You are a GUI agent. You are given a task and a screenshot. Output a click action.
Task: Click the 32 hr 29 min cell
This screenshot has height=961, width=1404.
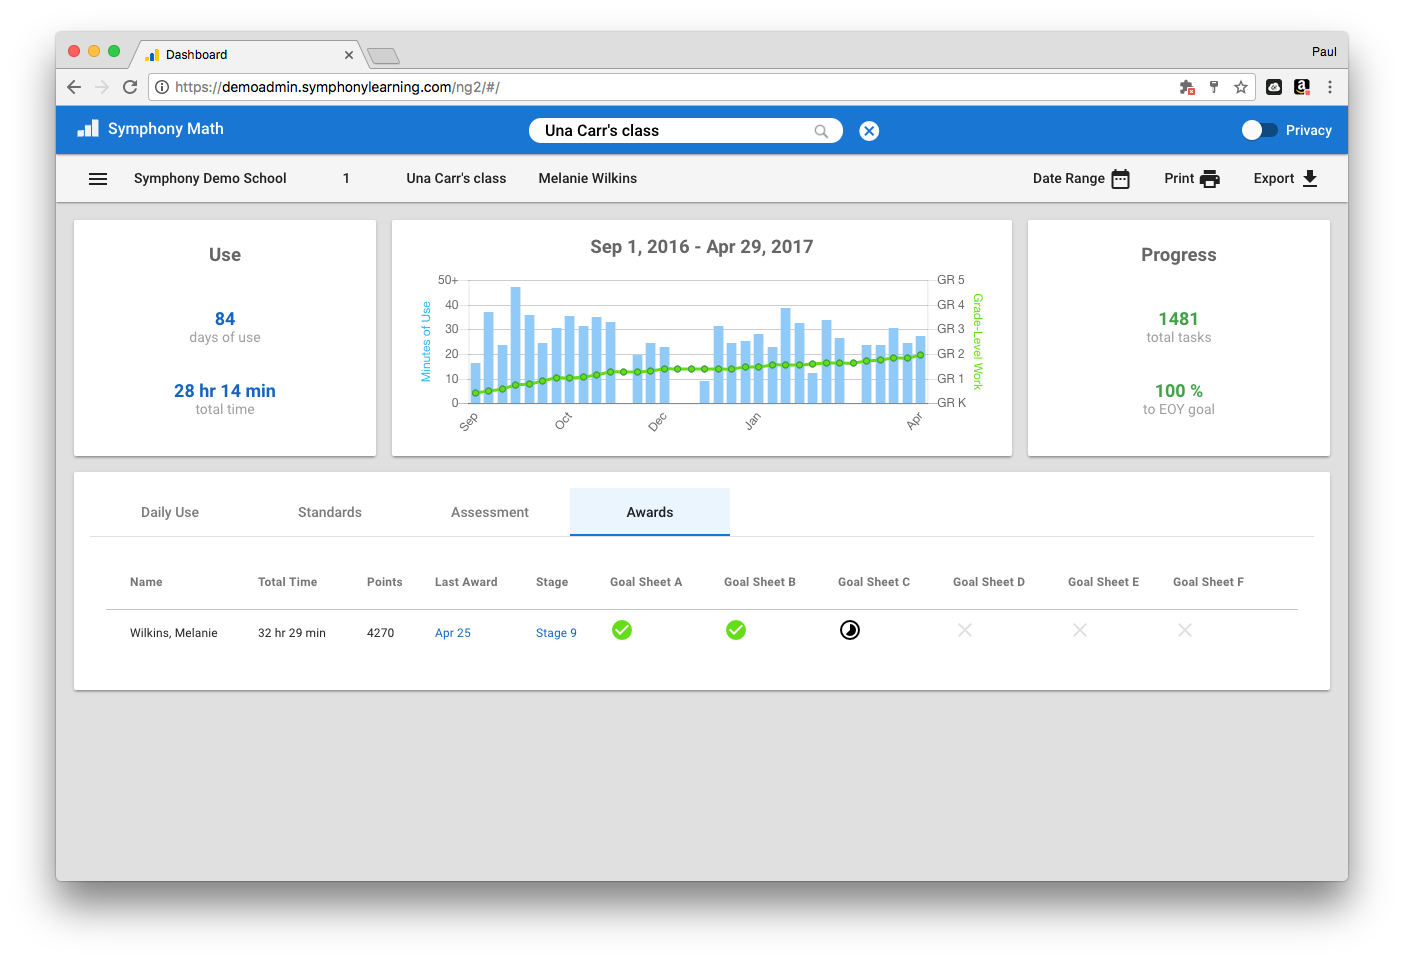292,633
